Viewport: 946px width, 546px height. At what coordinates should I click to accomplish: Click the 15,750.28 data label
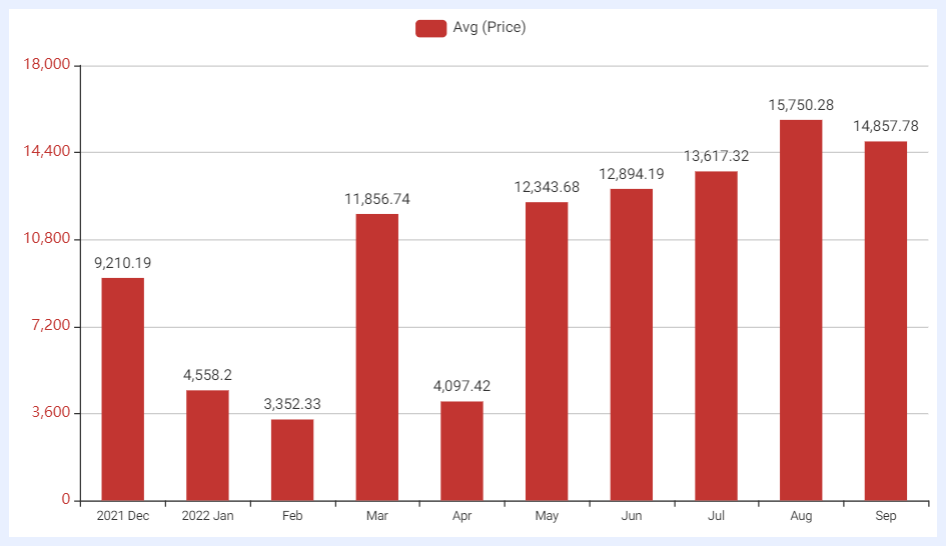click(x=801, y=105)
